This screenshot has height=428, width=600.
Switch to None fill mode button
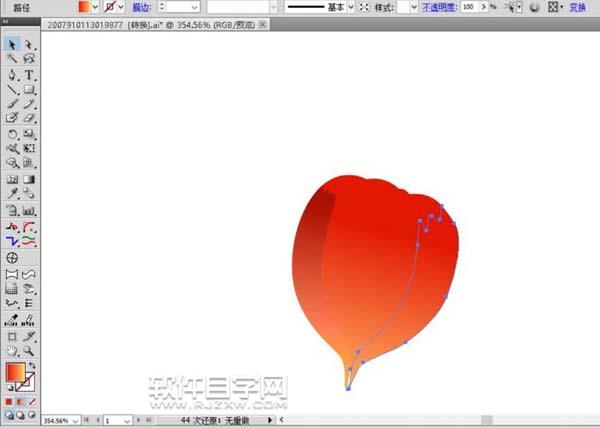[33, 402]
